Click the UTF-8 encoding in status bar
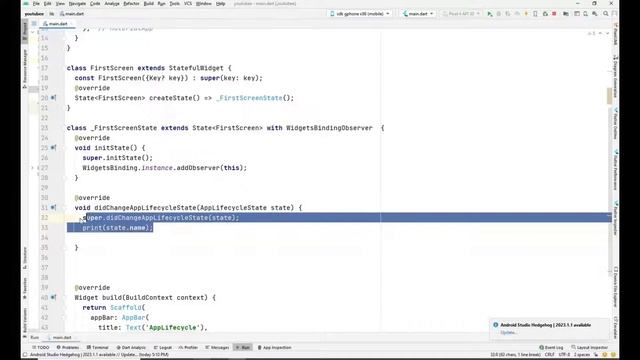 coord(564,355)
